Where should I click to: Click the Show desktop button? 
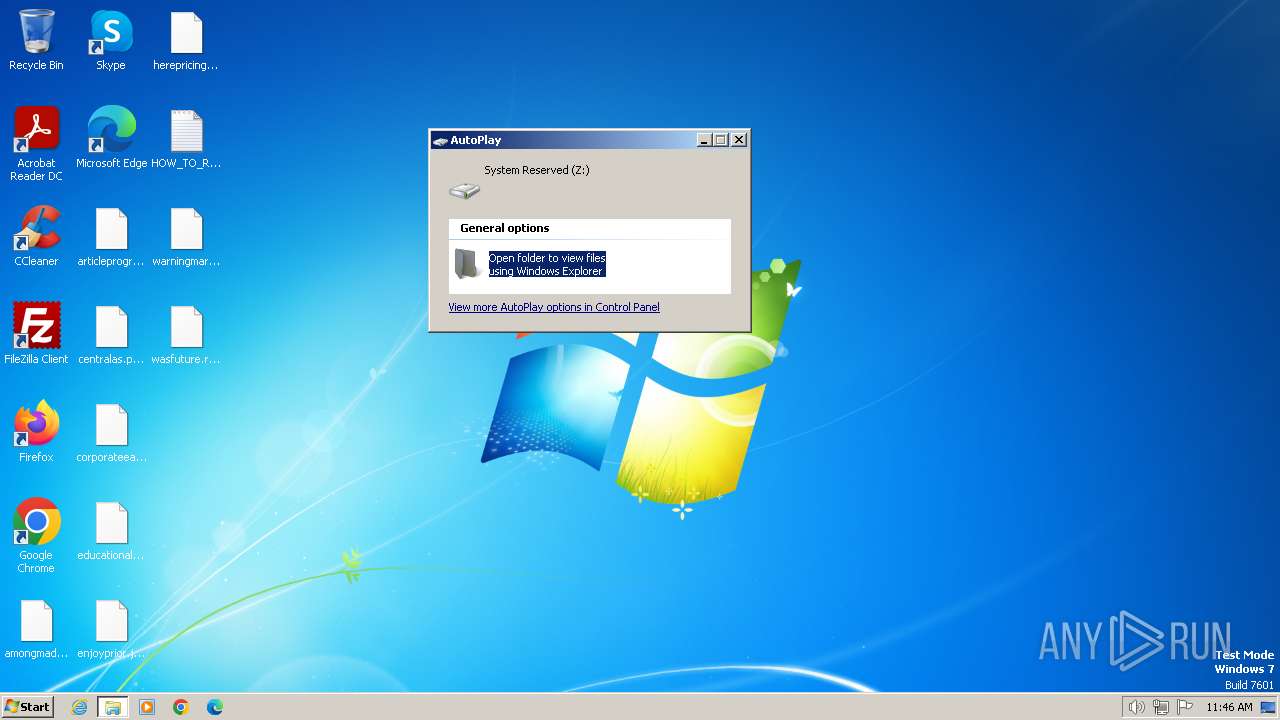point(1269,707)
